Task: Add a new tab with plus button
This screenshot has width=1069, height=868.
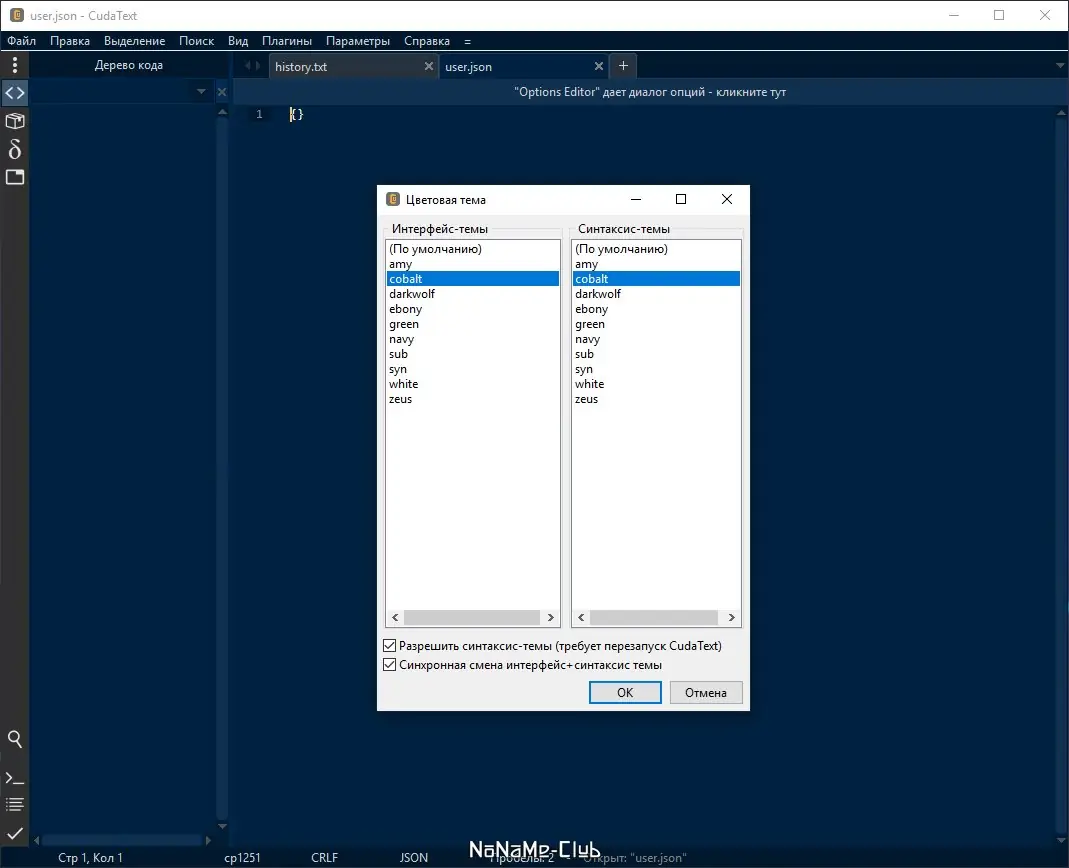Action: coord(623,65)
